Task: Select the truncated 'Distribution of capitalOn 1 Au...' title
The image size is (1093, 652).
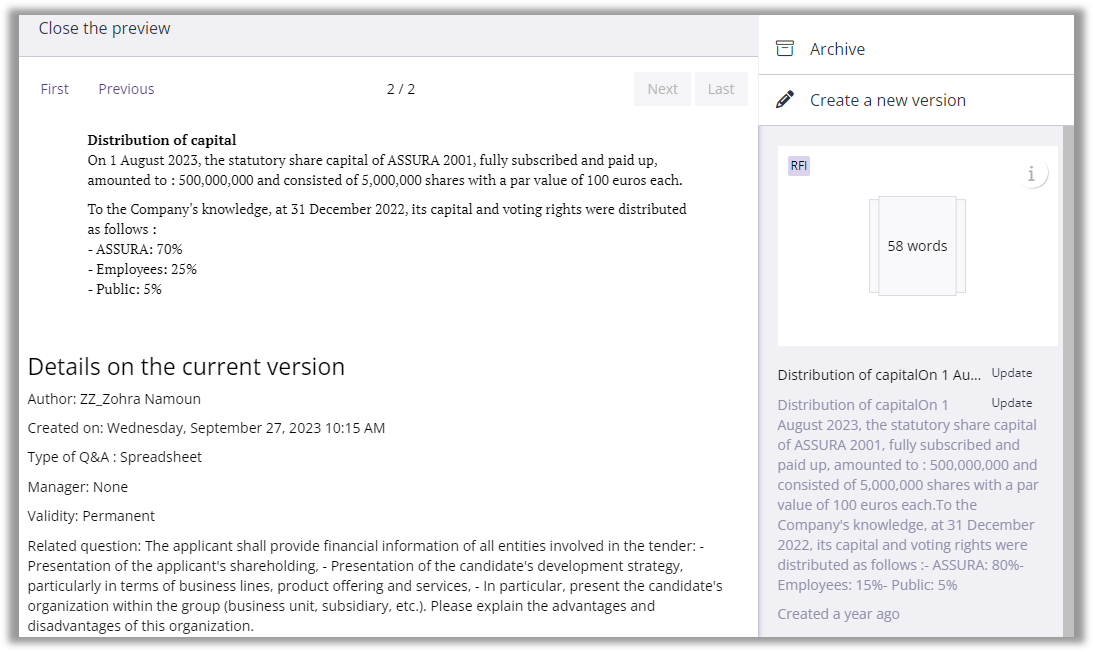Action: 879,375
